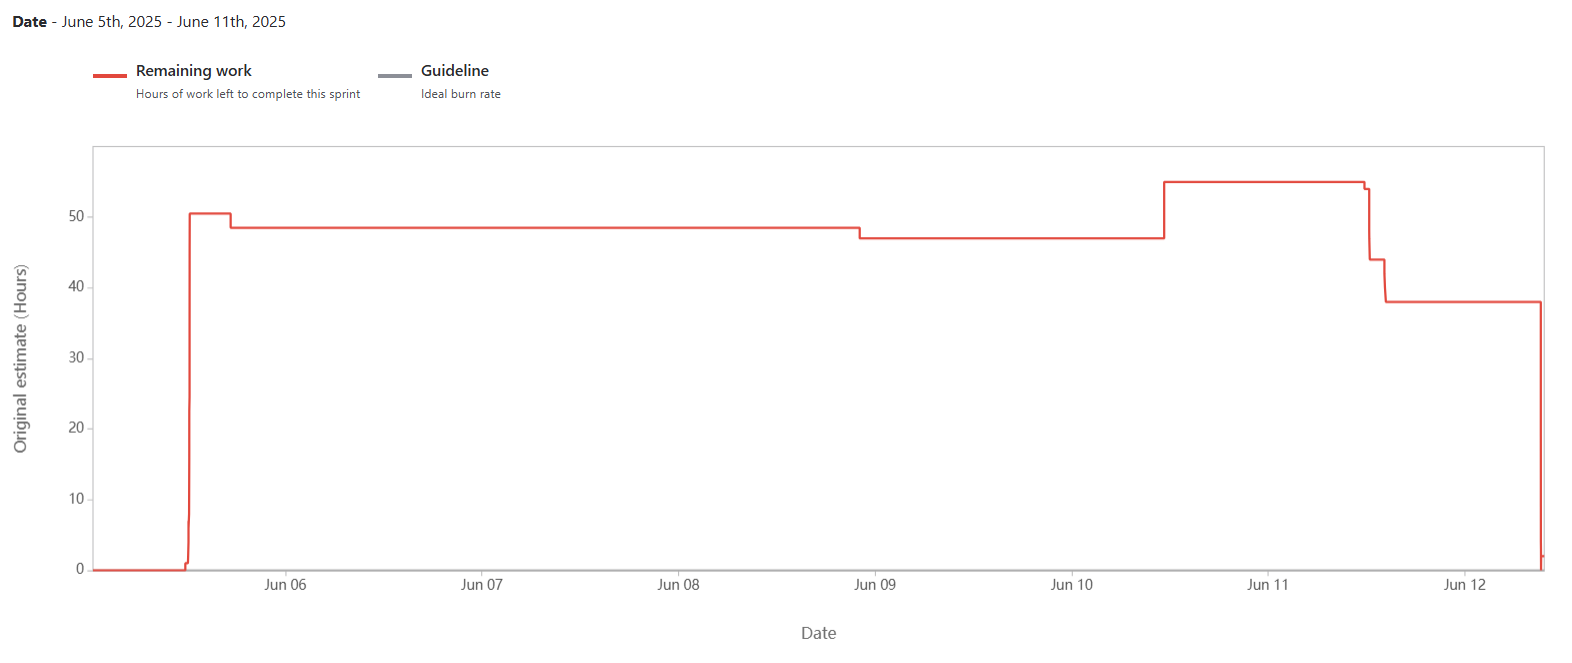Select the Jun 07 x-axis tick label
Viewport: 1572px width, 663px height.
(x=482, y=585)
